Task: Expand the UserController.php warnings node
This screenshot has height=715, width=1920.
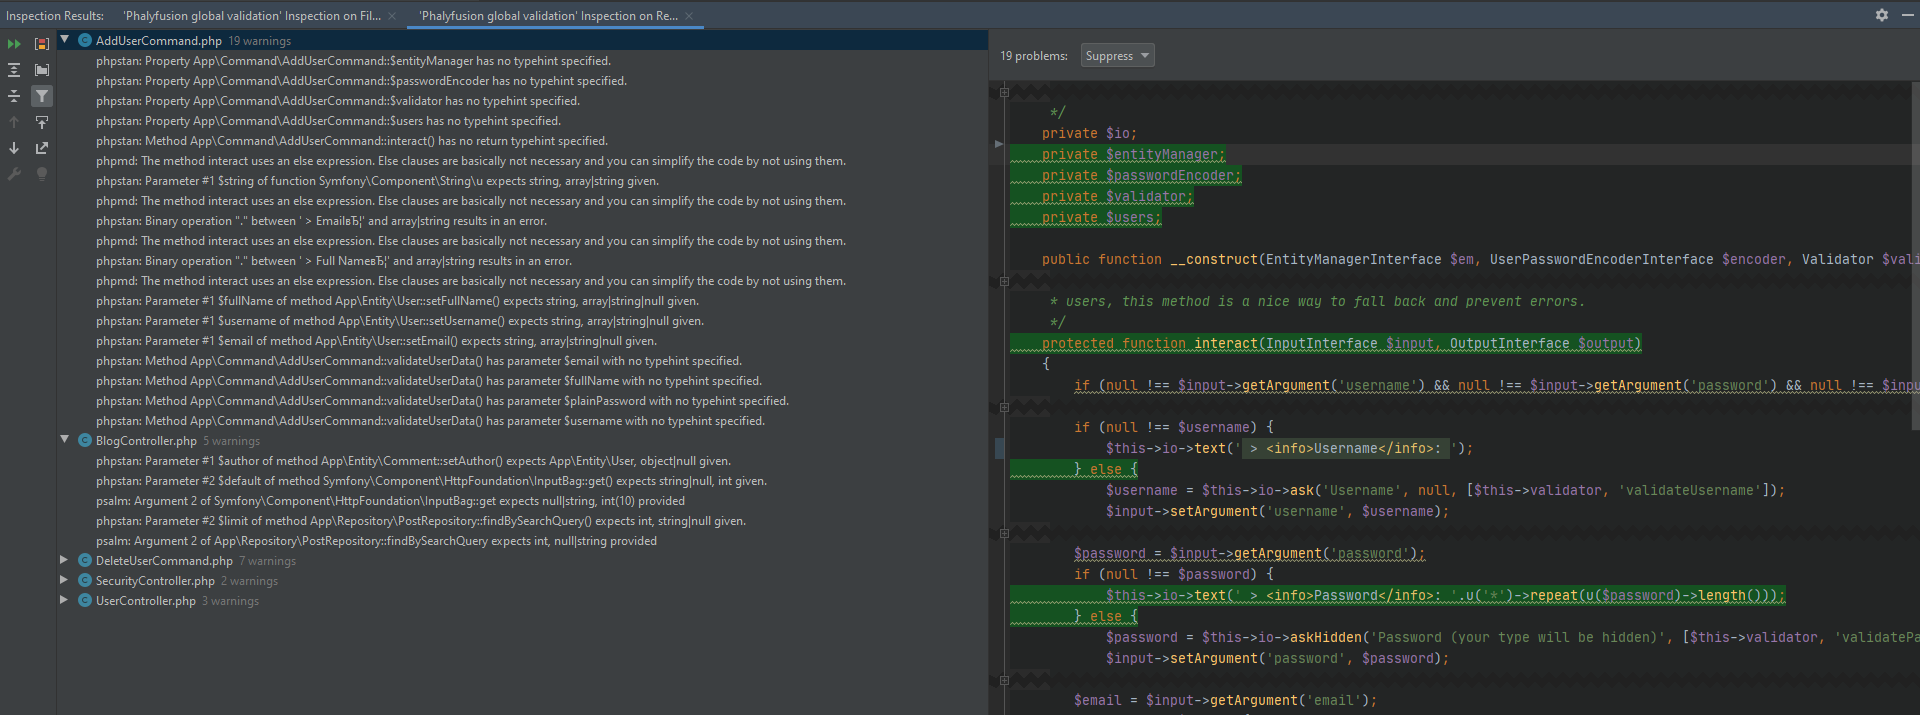Action: click(x=64, y=600)
